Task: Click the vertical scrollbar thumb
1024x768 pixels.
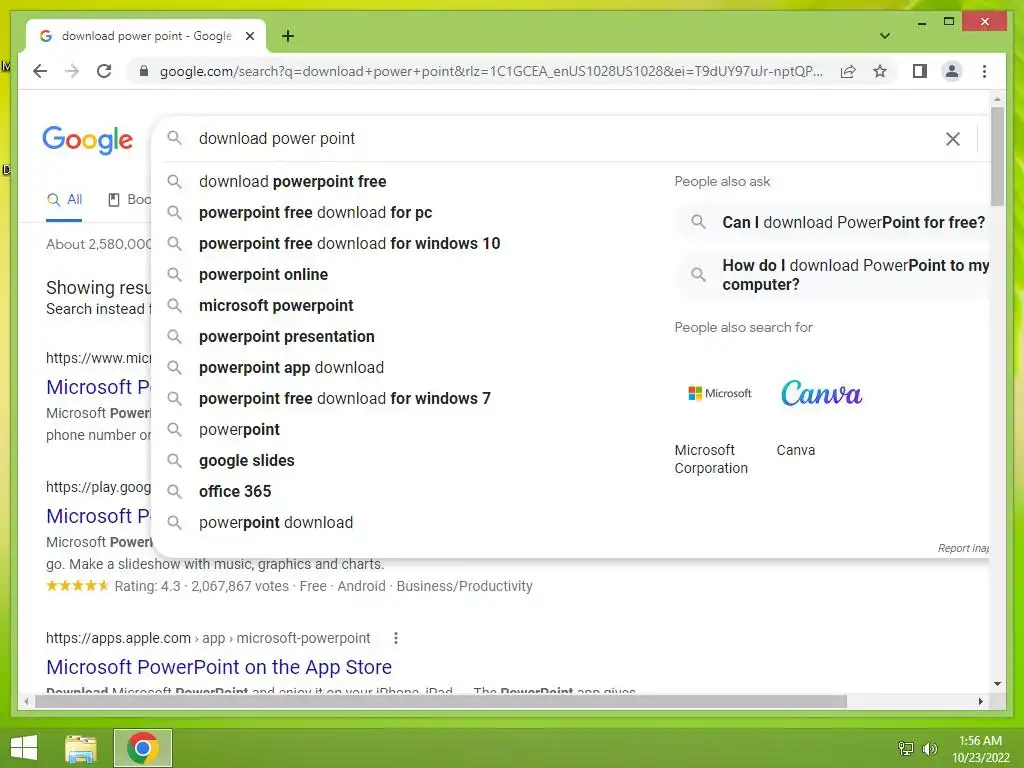Action: click(x=997, y=155)
